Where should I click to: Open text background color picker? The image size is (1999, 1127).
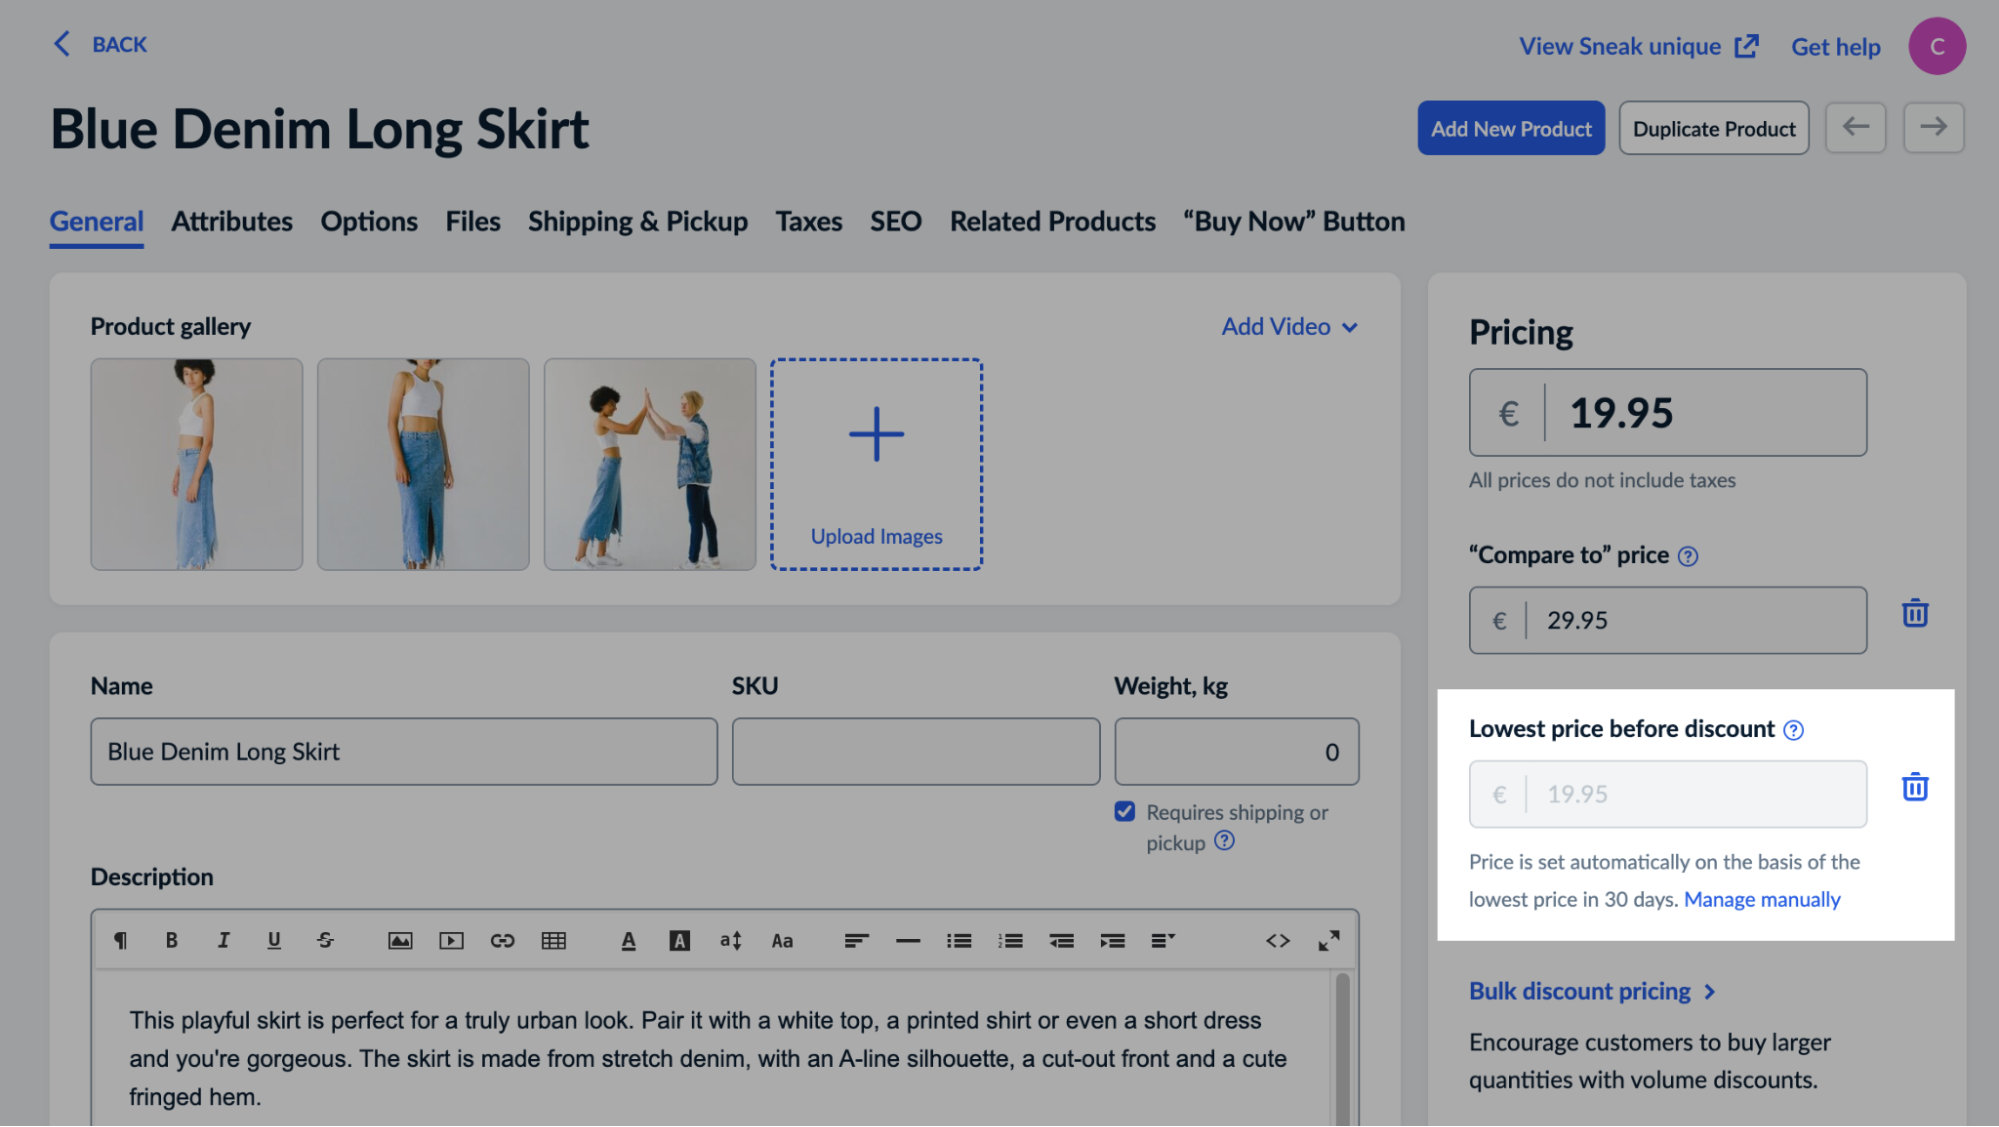click(x=679, y=940)
